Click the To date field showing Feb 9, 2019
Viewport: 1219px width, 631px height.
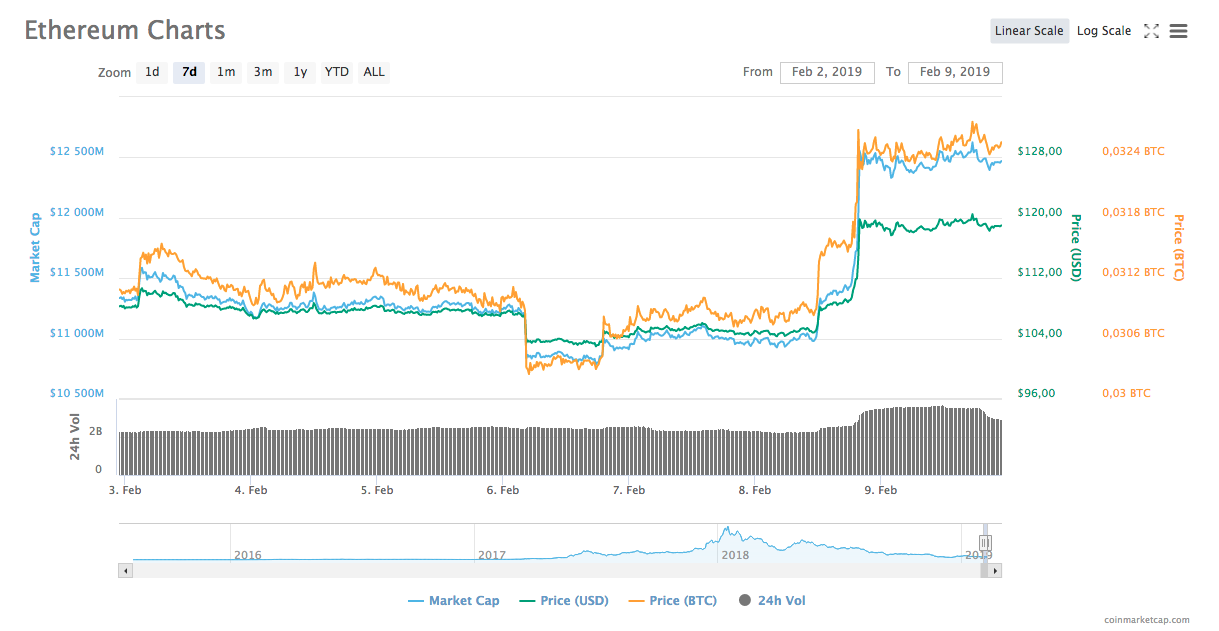(x=955, y=72)
